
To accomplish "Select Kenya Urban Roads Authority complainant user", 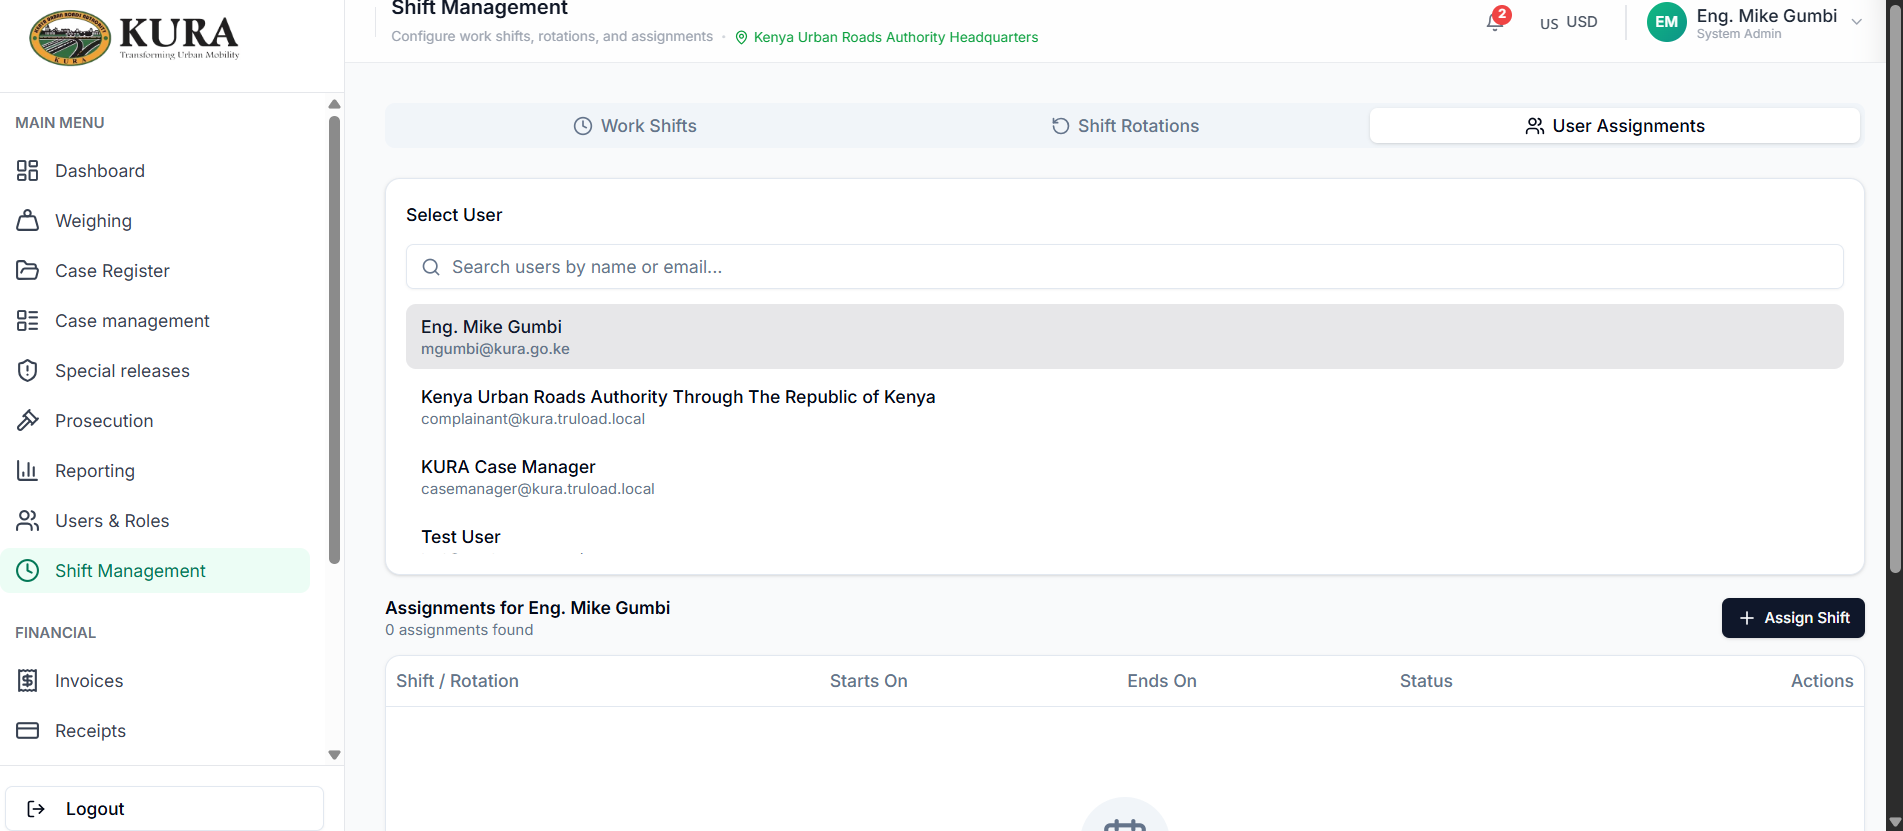I will [1125, 407].
